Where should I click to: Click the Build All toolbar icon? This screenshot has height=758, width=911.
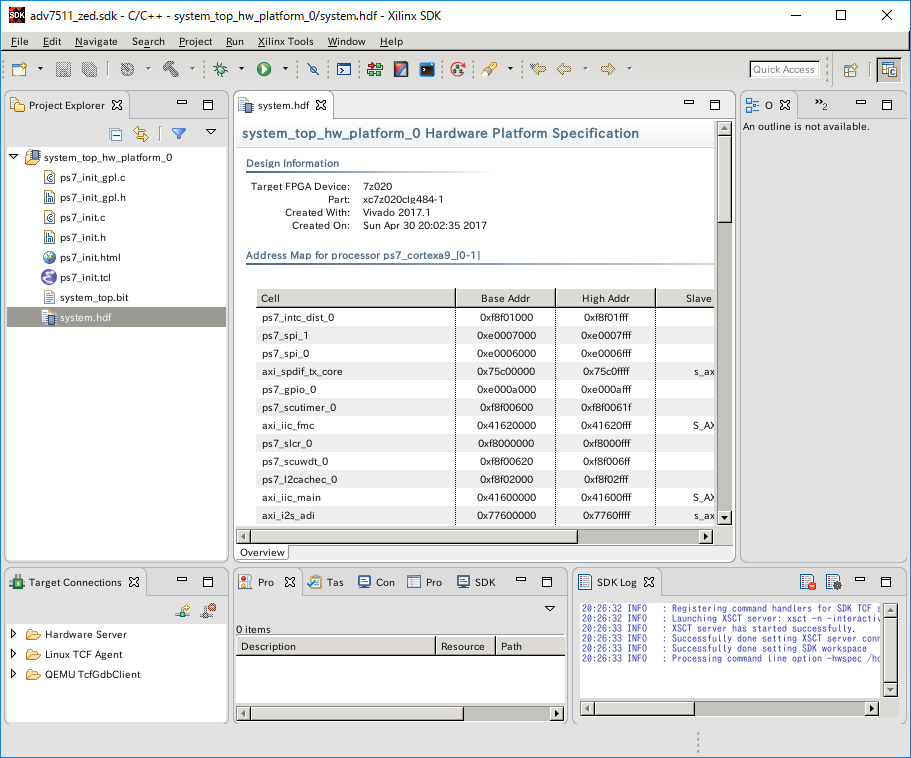tap(127, 69)
